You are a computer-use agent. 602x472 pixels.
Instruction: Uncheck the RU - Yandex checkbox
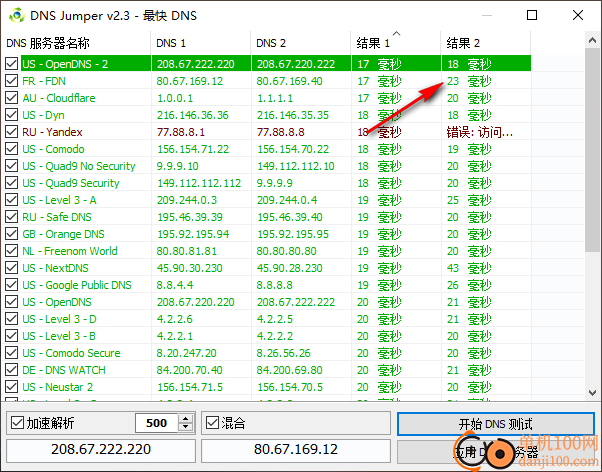[12, 132]
